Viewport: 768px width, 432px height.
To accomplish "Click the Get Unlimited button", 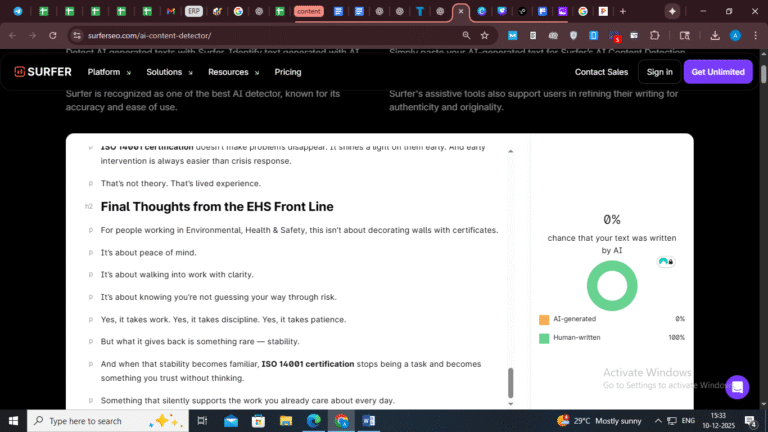I will [x=717, y=72].
